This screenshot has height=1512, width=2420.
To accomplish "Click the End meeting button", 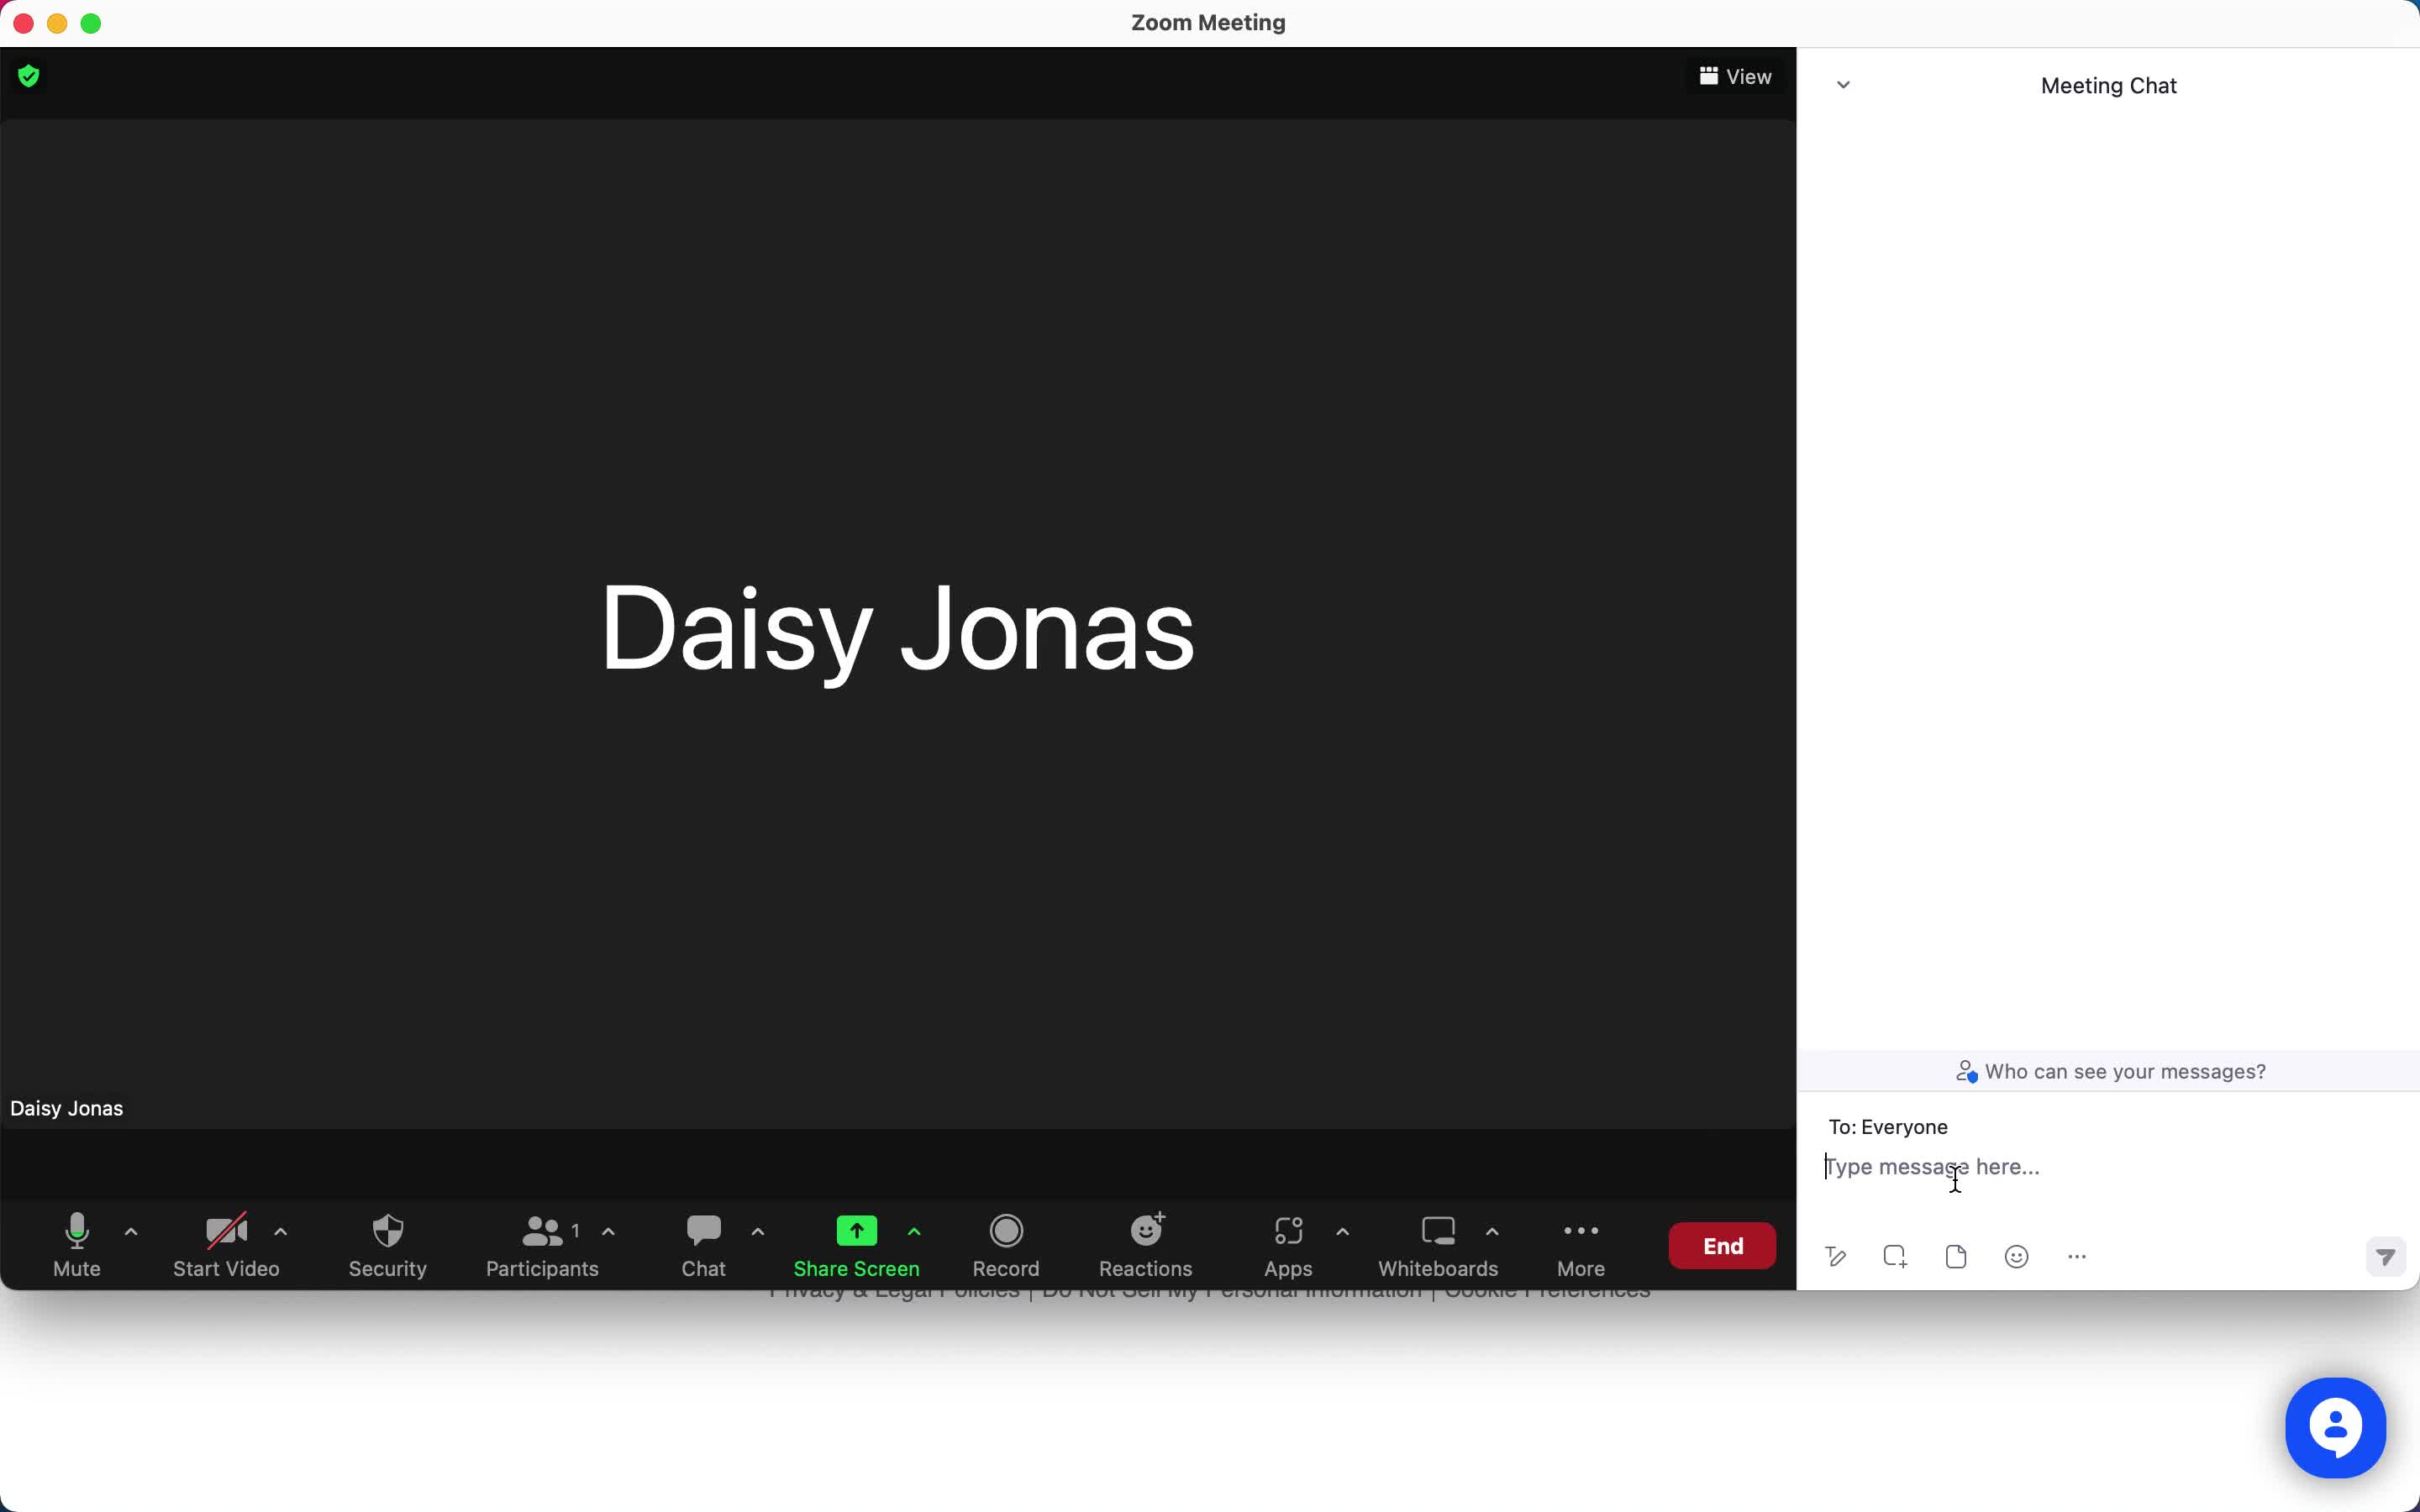I will 1722,1246.
